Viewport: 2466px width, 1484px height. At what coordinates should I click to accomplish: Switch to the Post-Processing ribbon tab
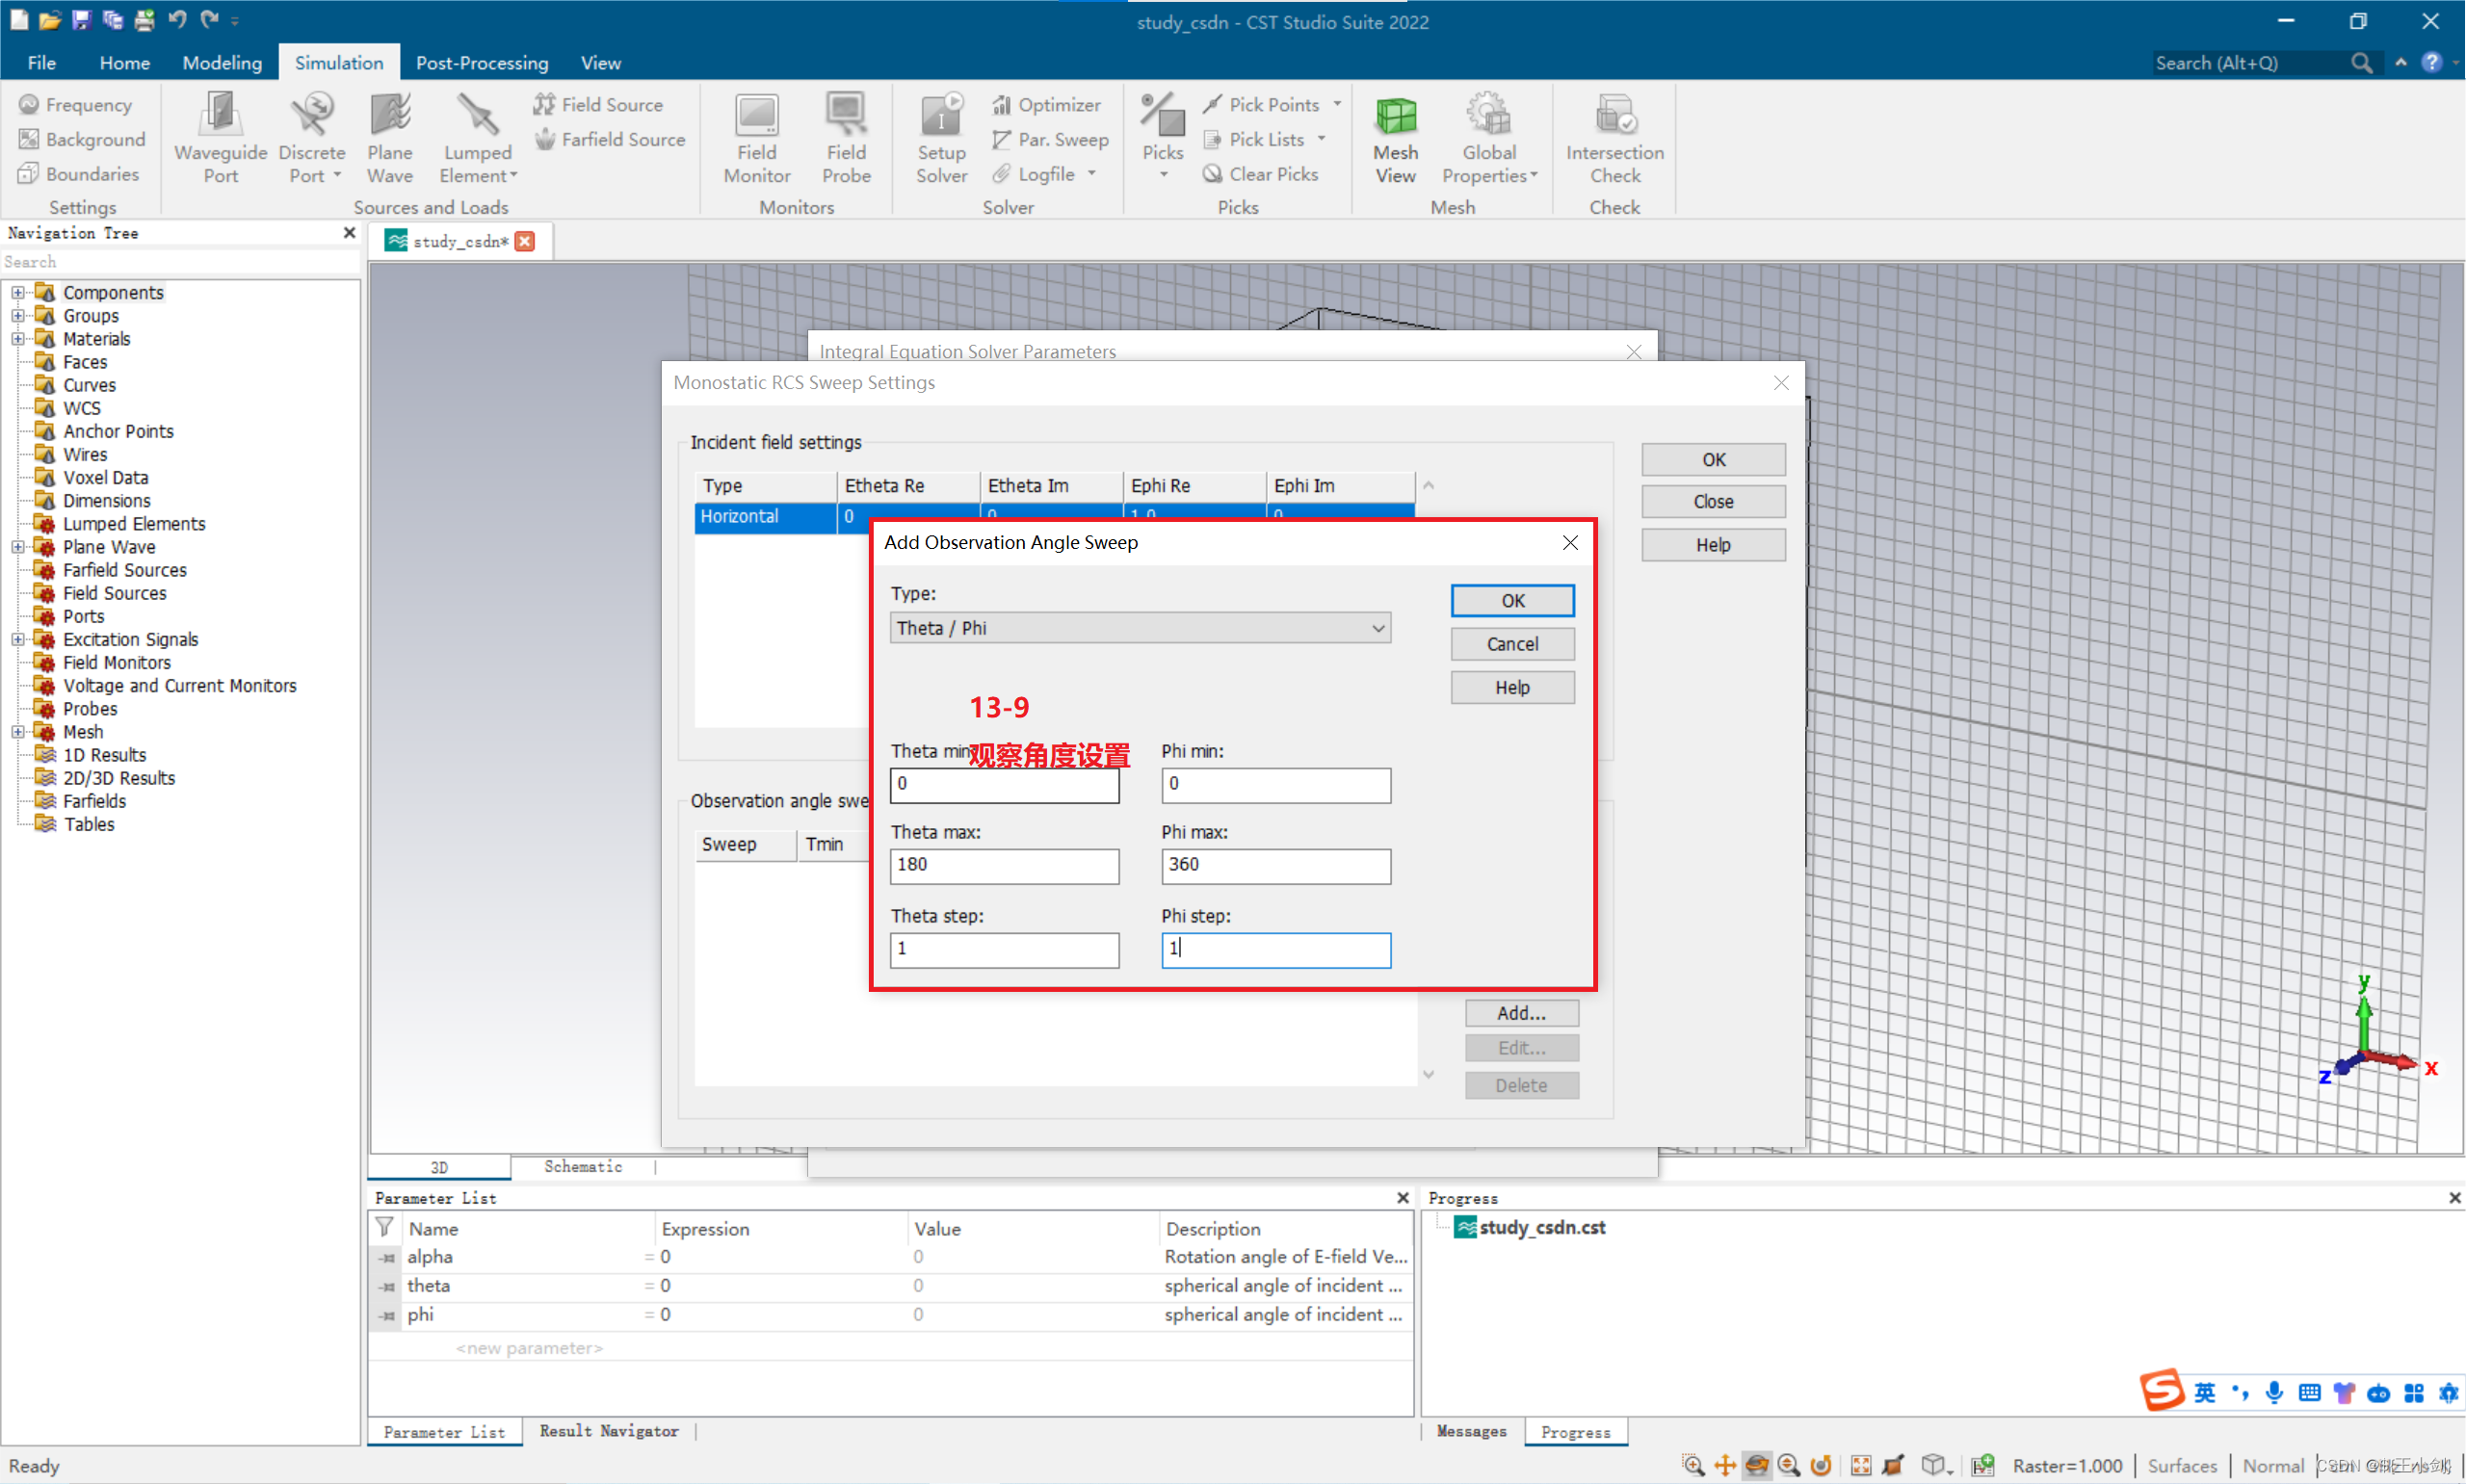pyautogui.click(x=481, y=63)
